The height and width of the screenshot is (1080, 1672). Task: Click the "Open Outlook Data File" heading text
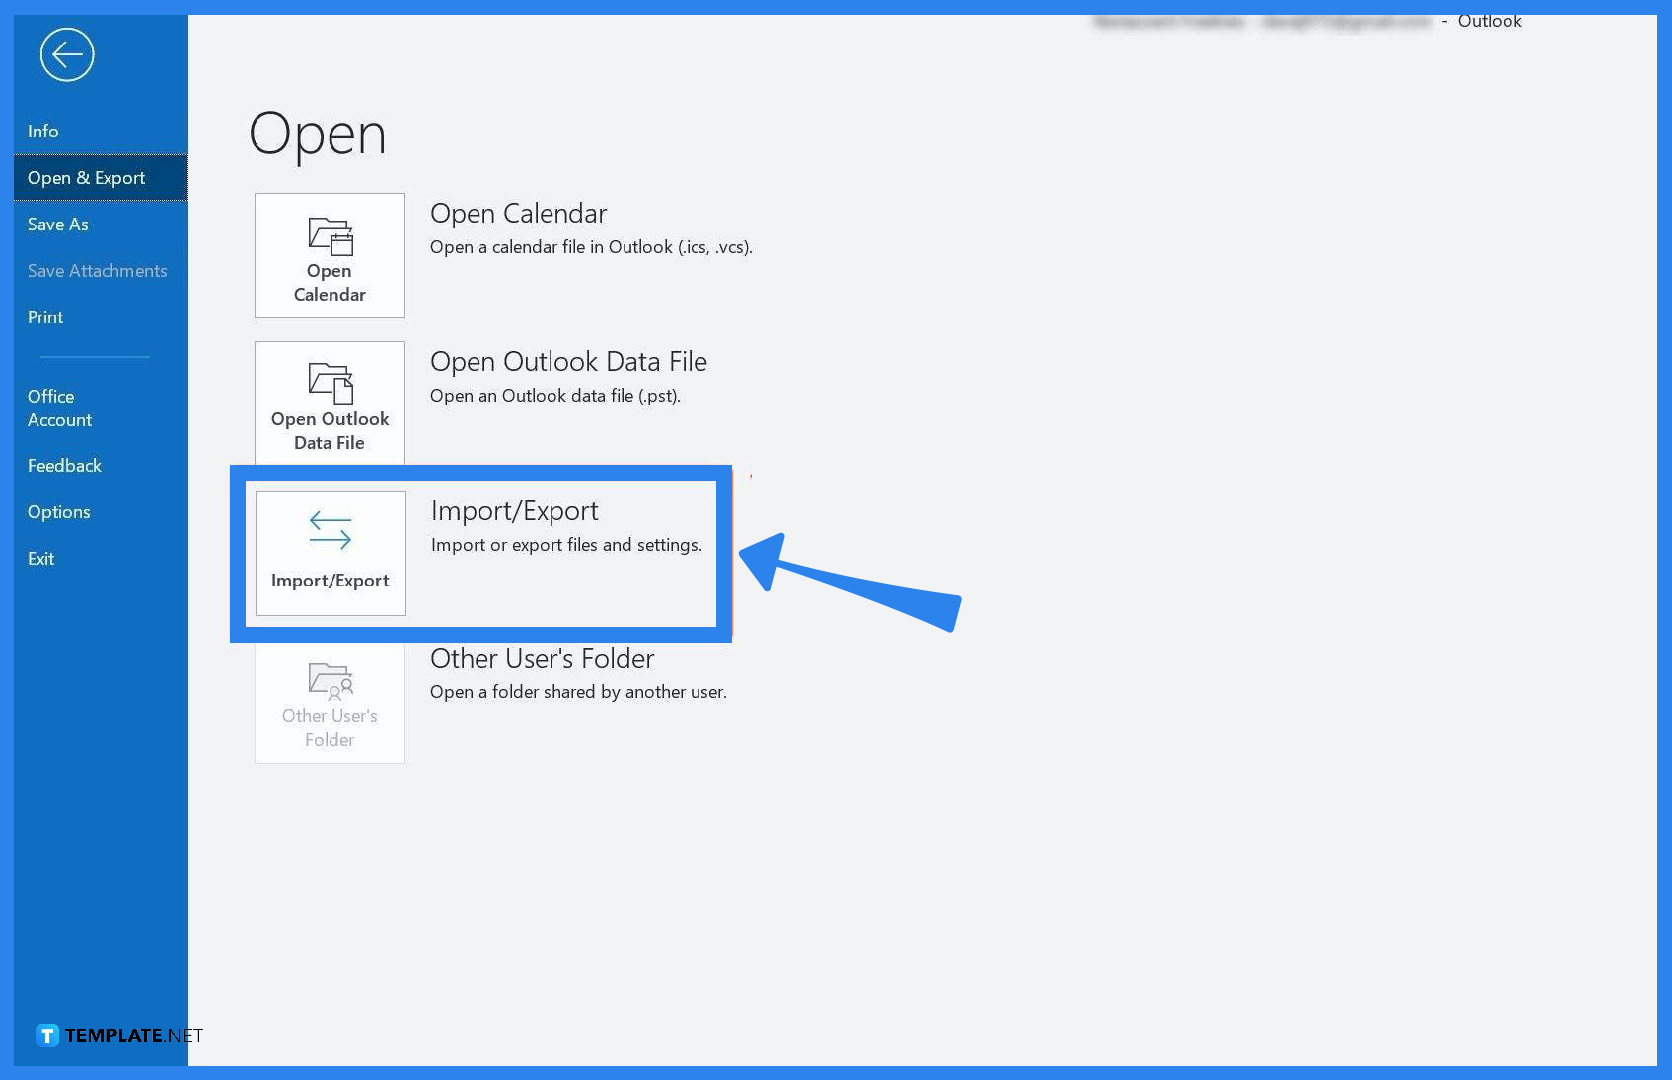point(568,362)
